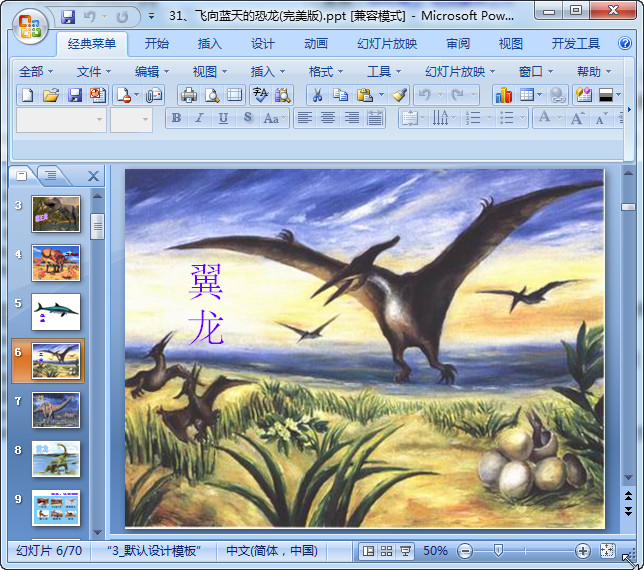
Task: Switch to Slide Sorter view
Action: coord(386,551)
